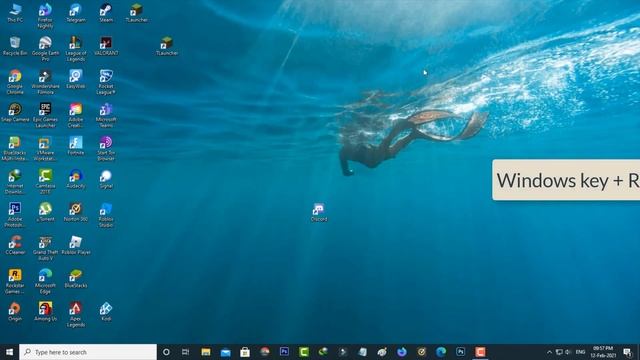Click the ENG language indicator
Image resolution: width=640 pixels, height=360 pixels.
pos(580,352)
